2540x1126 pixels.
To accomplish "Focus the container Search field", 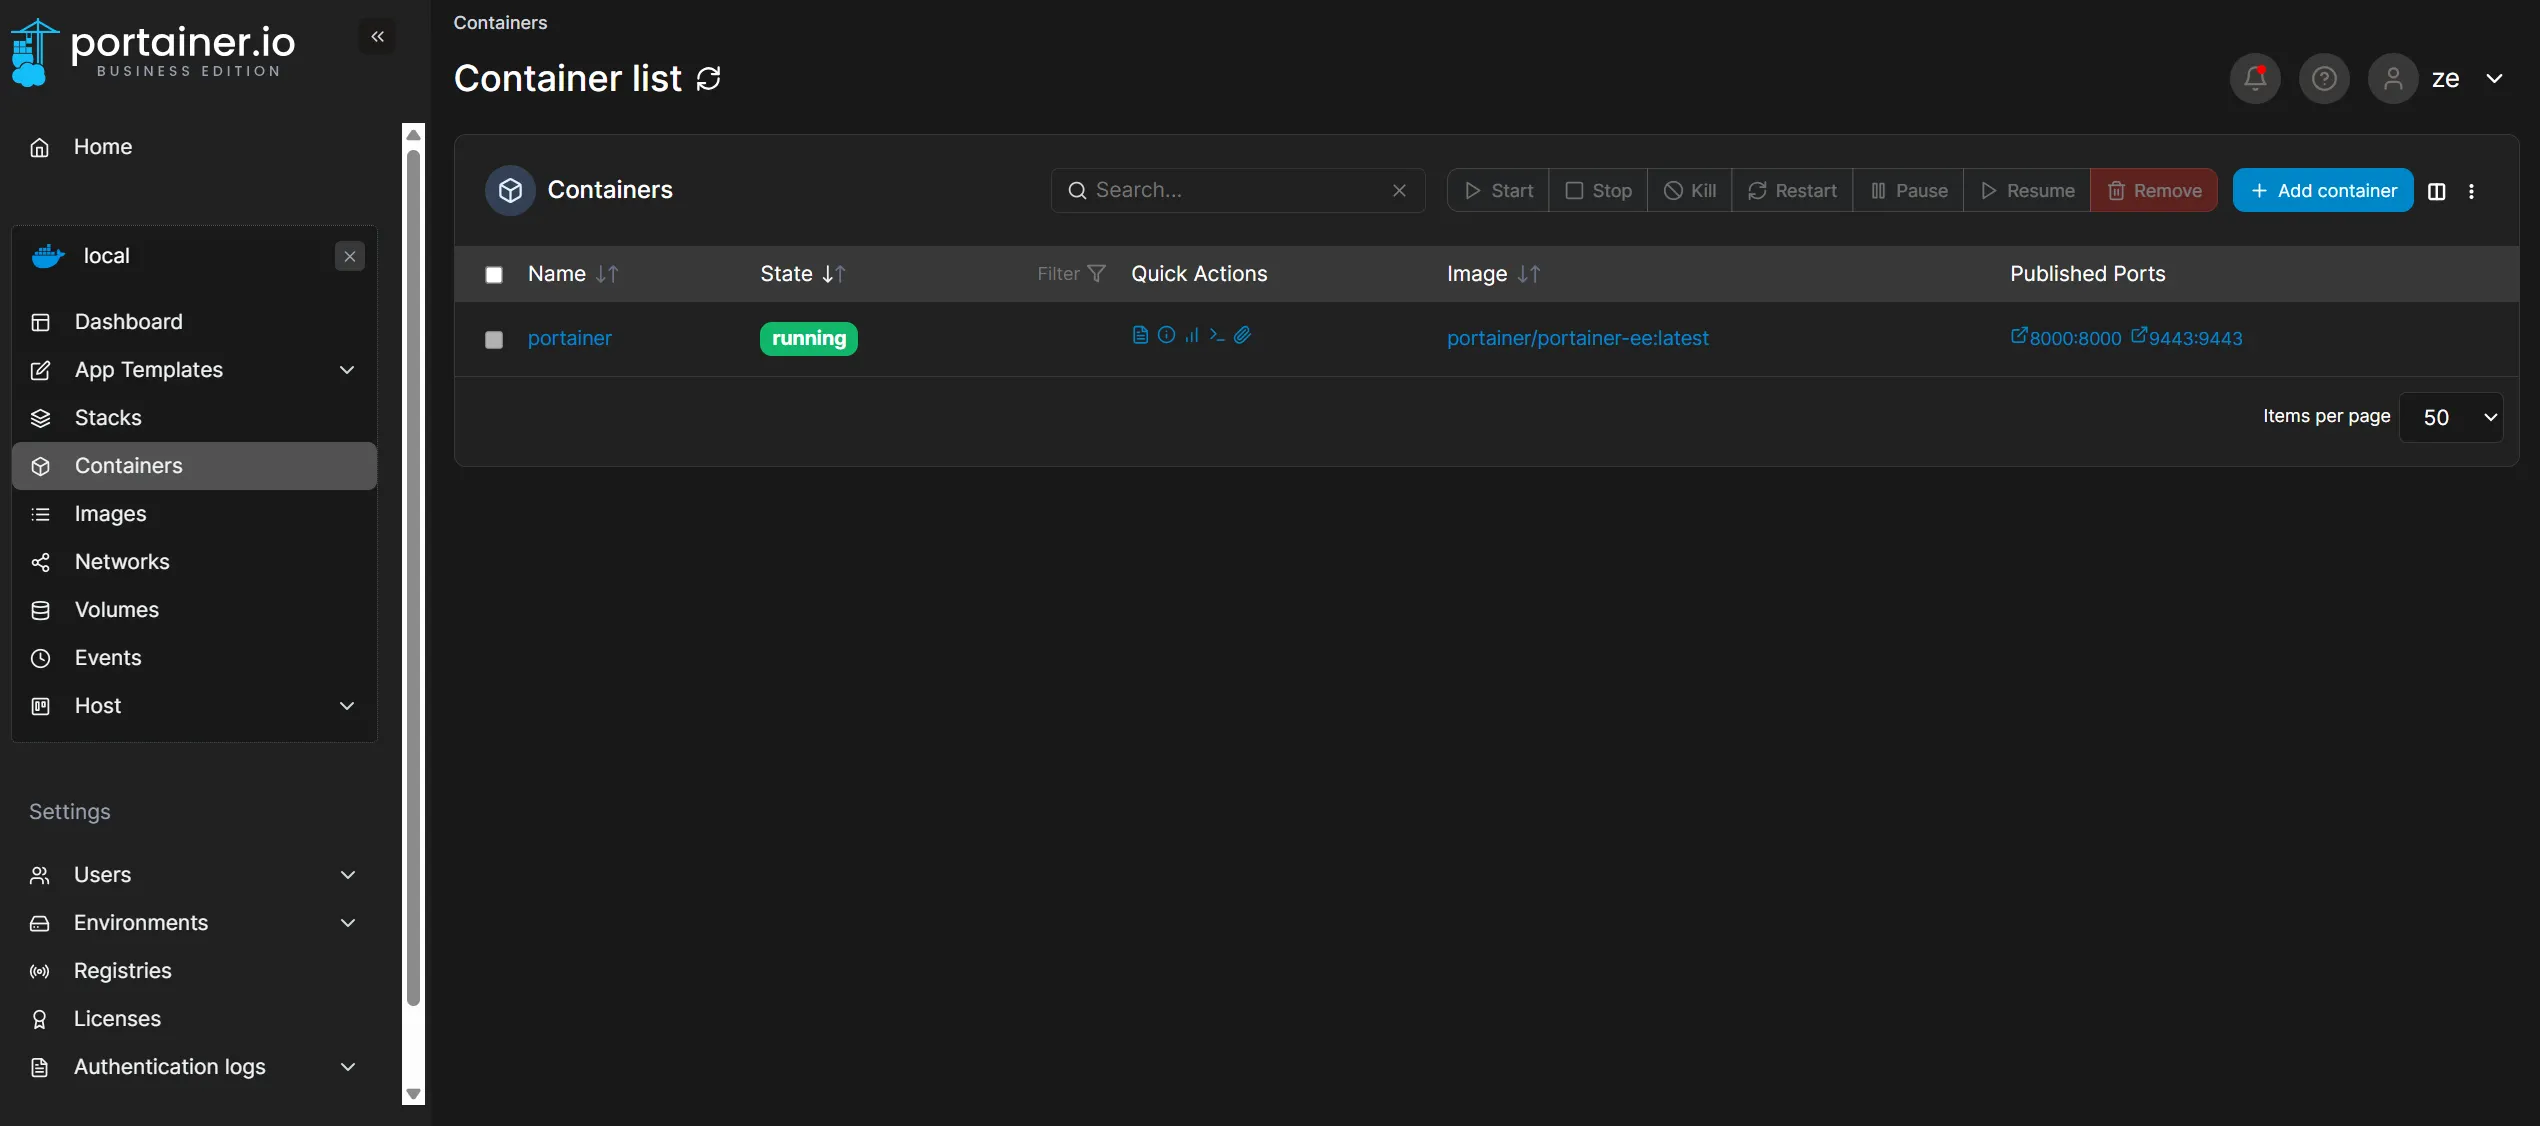I will click(1238, 190).
